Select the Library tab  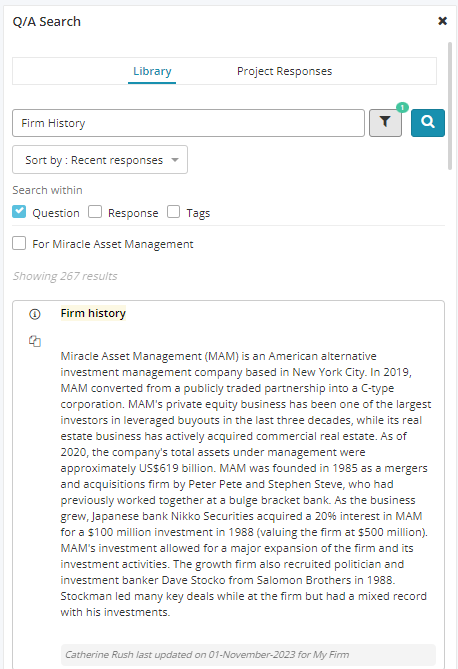(x=152, y=71)
